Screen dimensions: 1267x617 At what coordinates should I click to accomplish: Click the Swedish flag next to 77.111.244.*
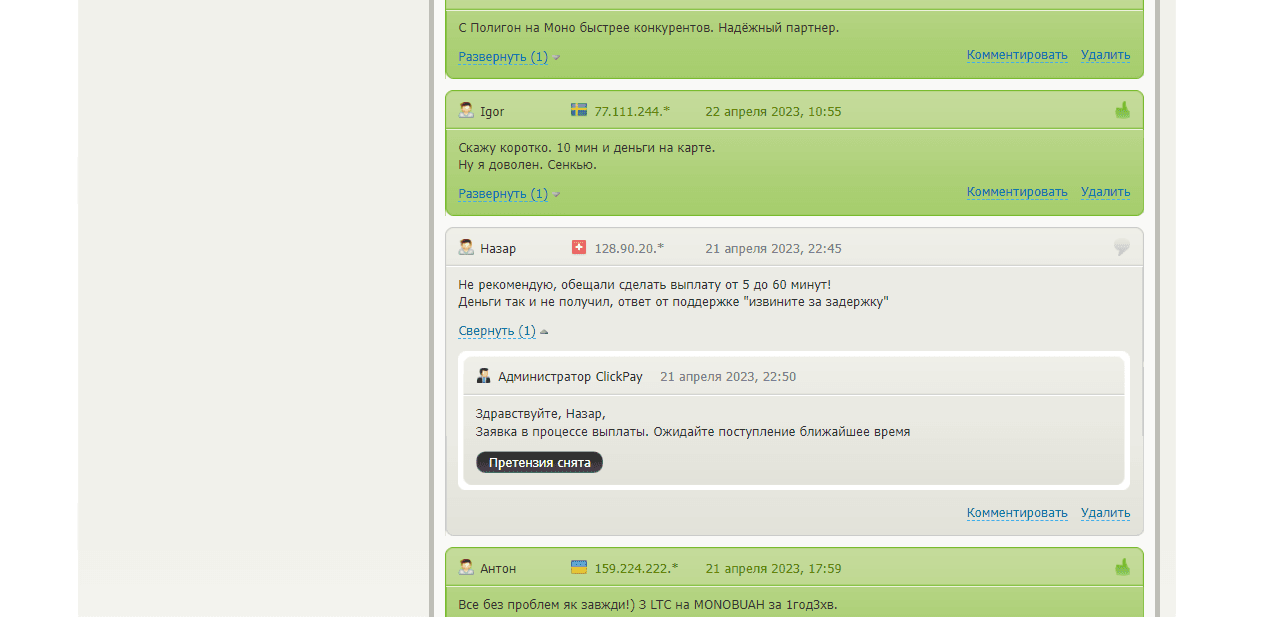coord(579,110)
